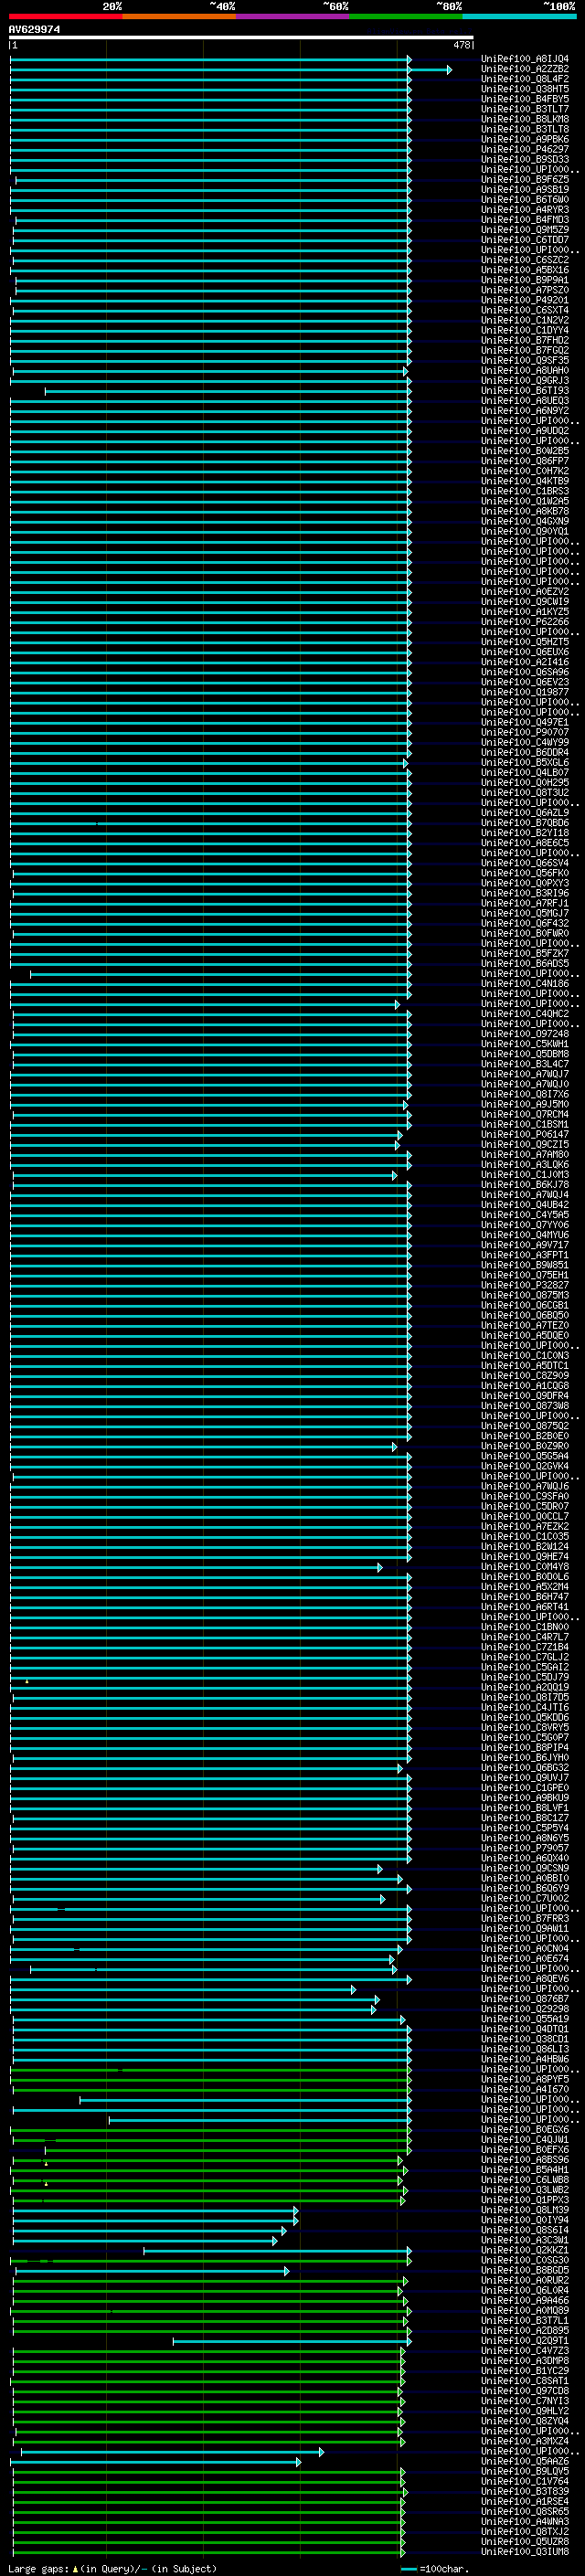Select hit label UniRef100_C6TDD7
The width and height of the screenshot is (585, 2576).
tap(525, 239)
